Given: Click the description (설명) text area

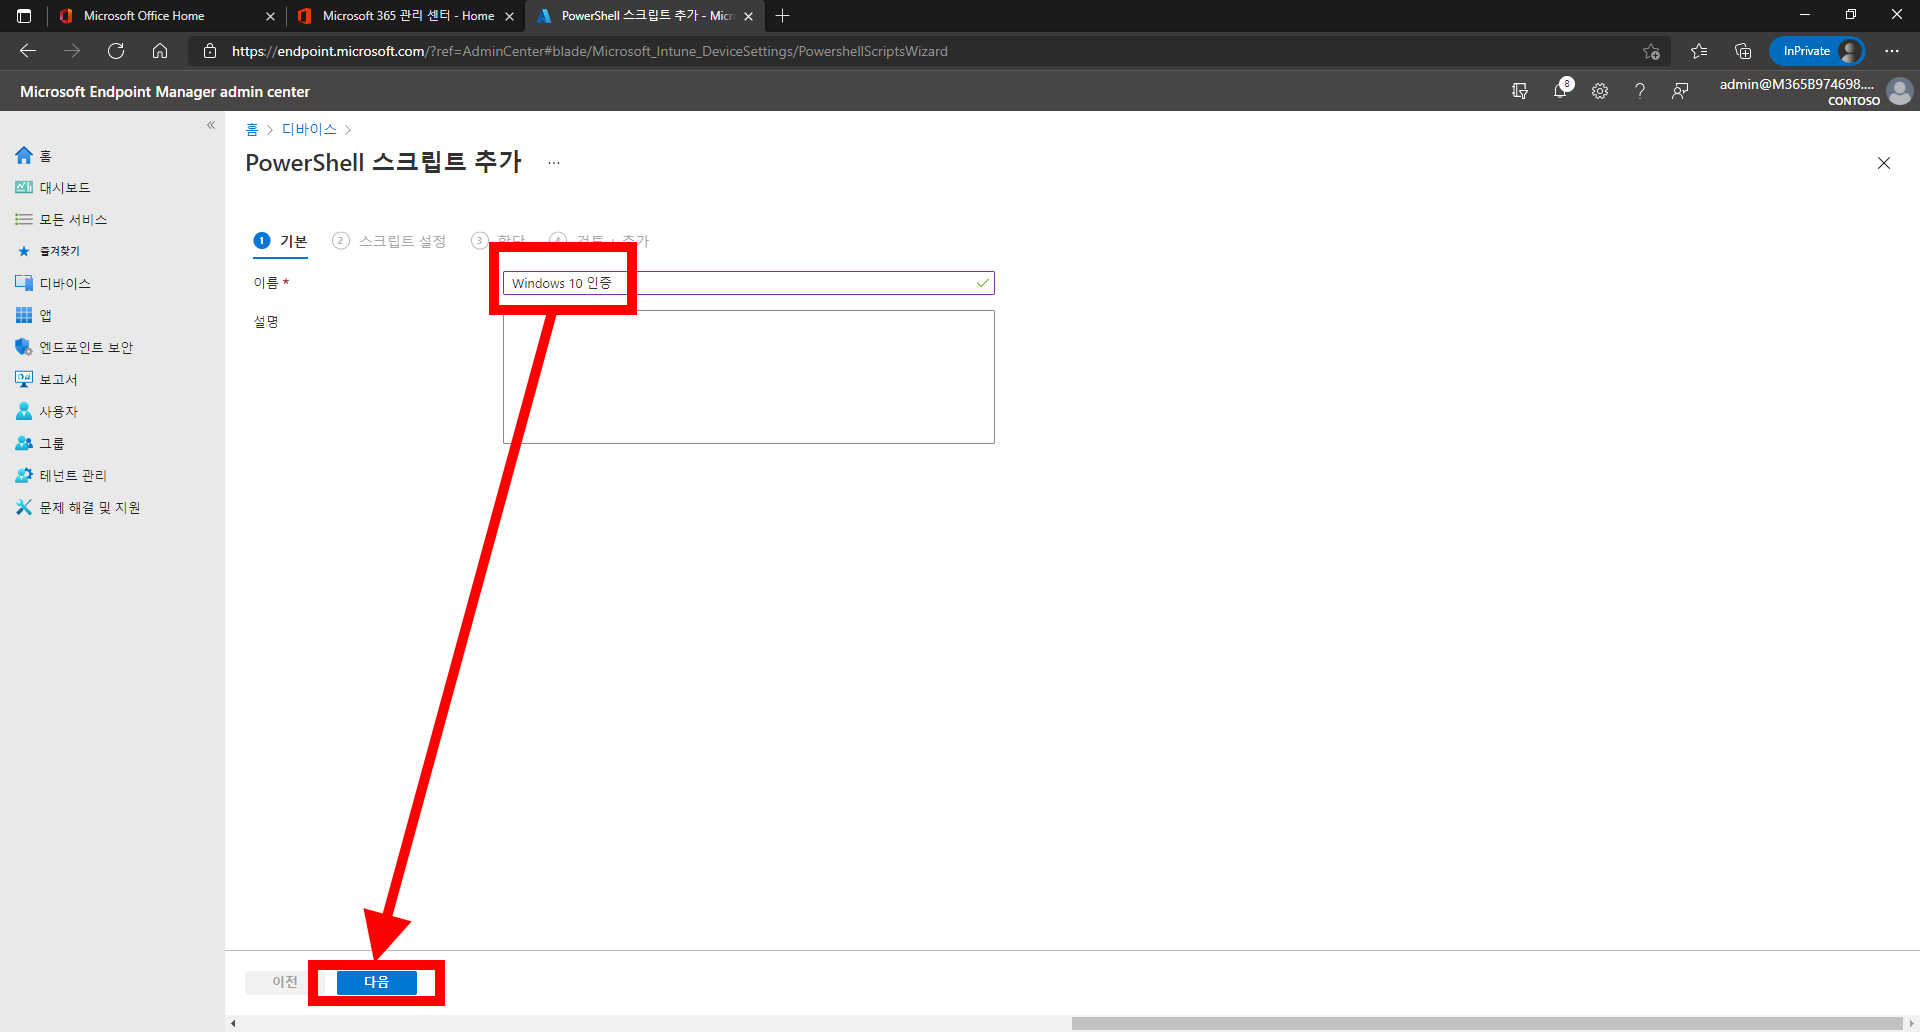Looking at the screenshot, I should coord(748,377).
